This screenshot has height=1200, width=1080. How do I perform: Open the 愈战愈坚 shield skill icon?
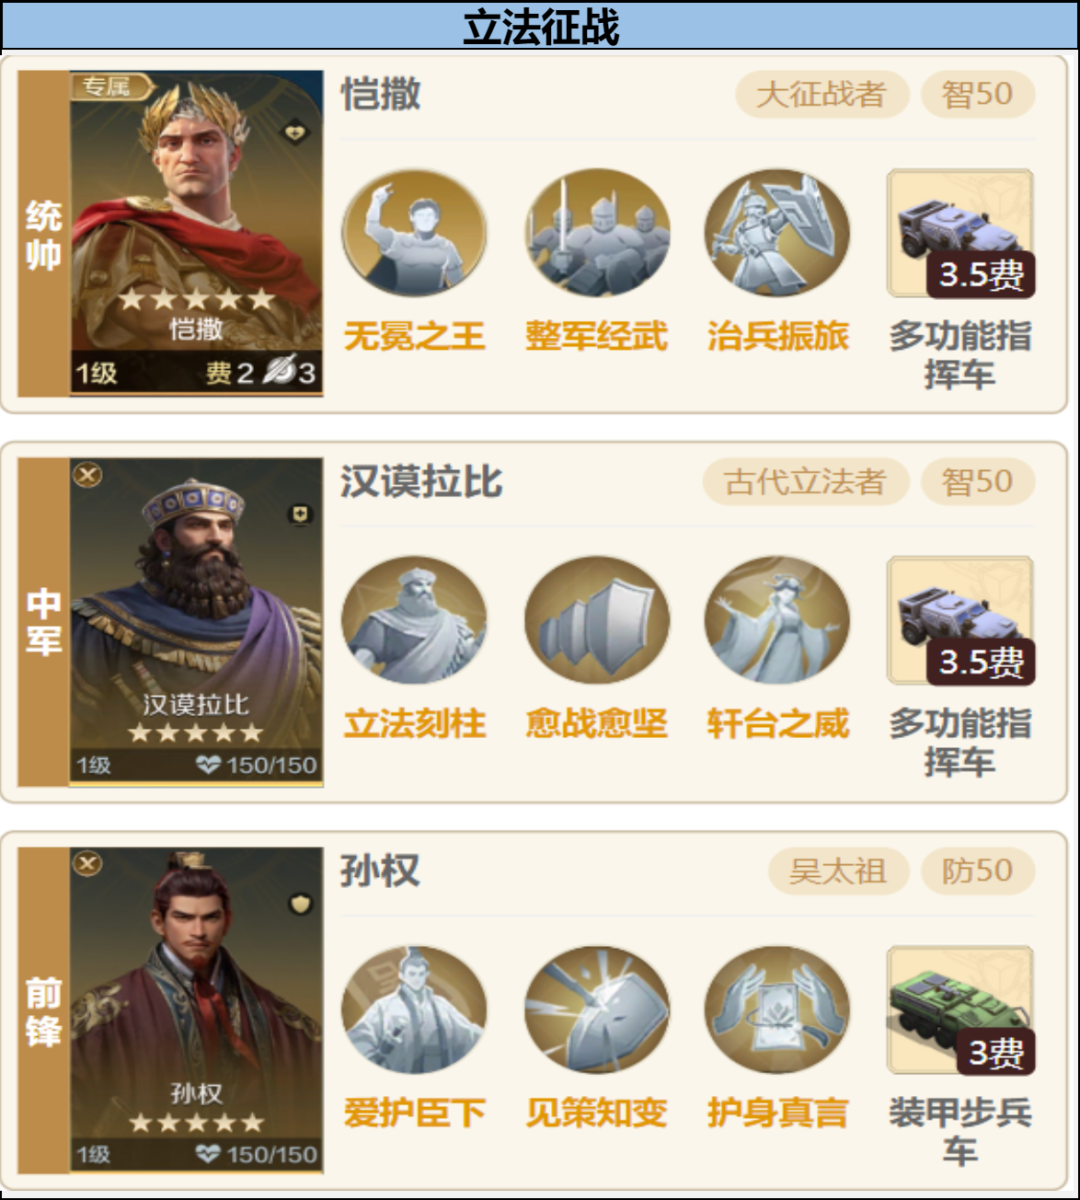tap(597, 621)
